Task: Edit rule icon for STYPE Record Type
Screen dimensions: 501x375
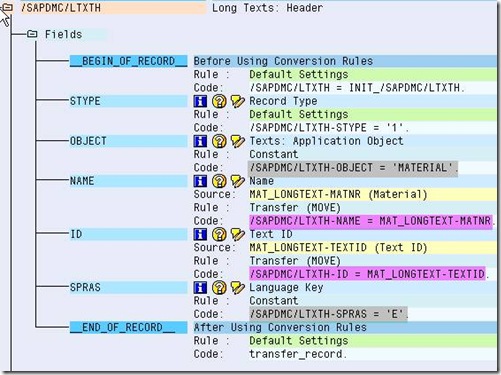Action: tap(237, 101)
